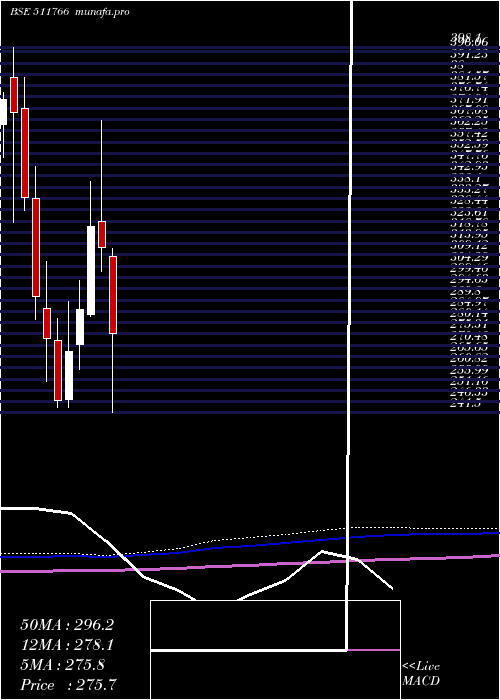
Task: Click the 289.8 price axis label
Action: coord(466,292)
